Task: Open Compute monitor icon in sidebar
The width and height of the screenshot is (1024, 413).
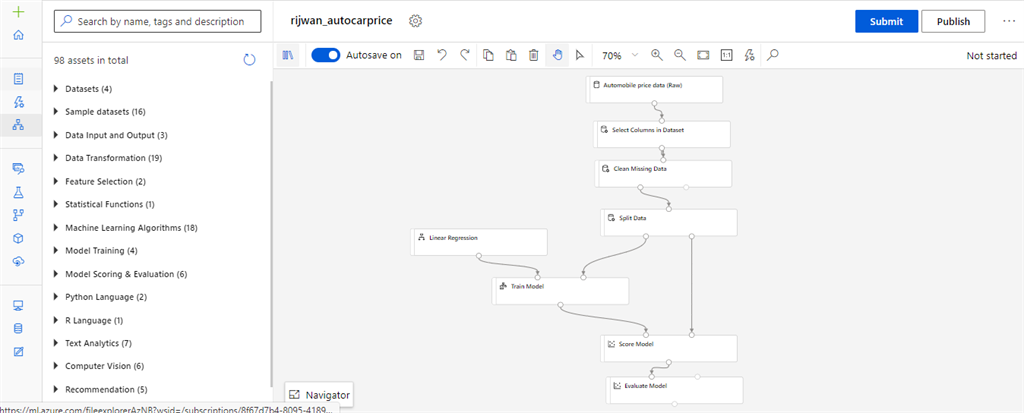Action: 19,306
